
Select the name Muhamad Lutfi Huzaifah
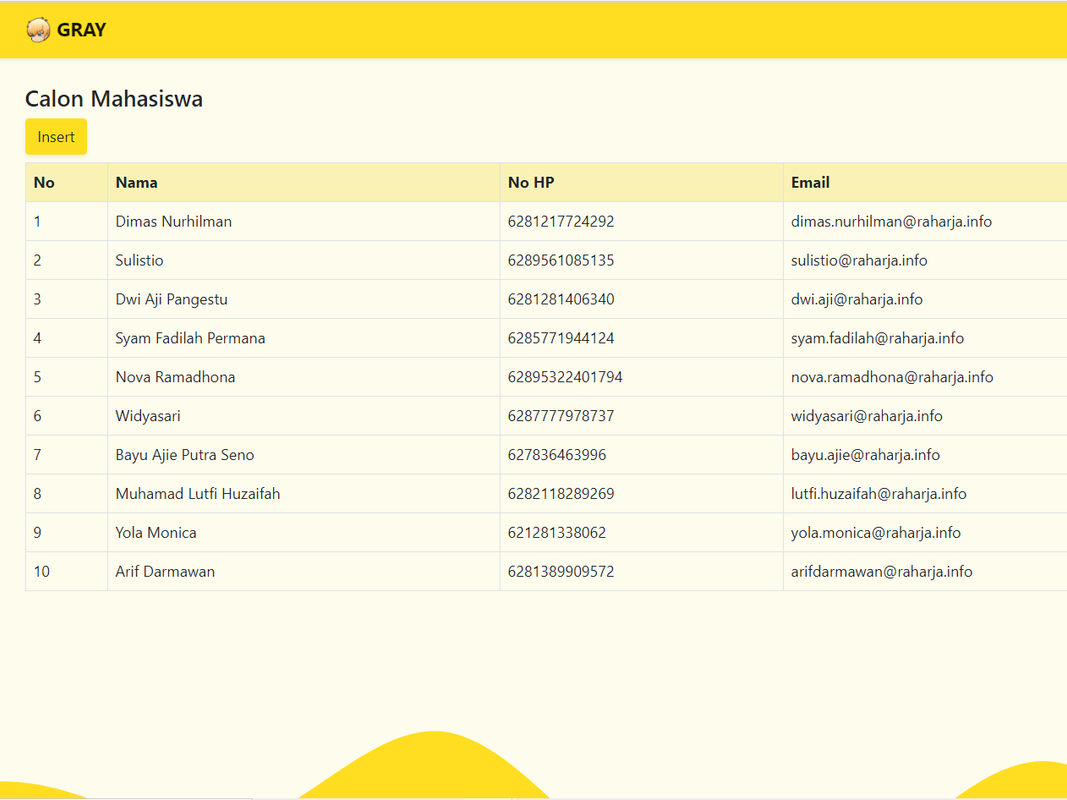click(197, 493)
